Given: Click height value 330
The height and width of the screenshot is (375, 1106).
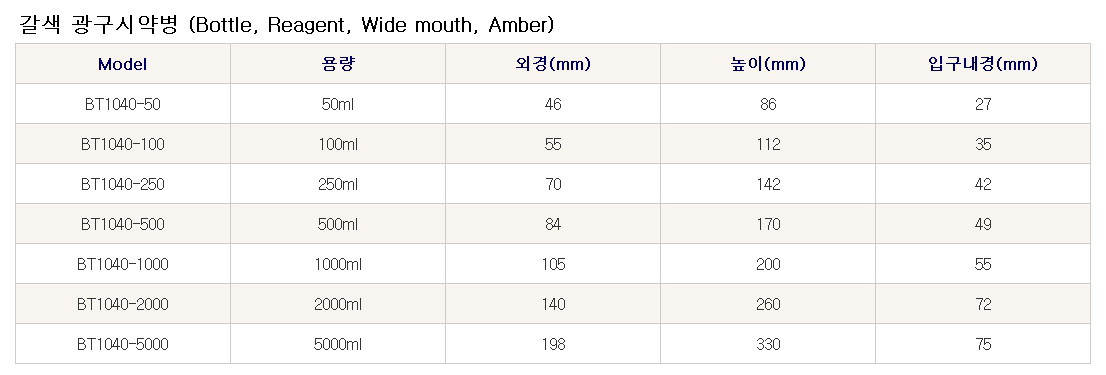Looking at the screenshot, I should pyautogui.click(x=768, y=344).
